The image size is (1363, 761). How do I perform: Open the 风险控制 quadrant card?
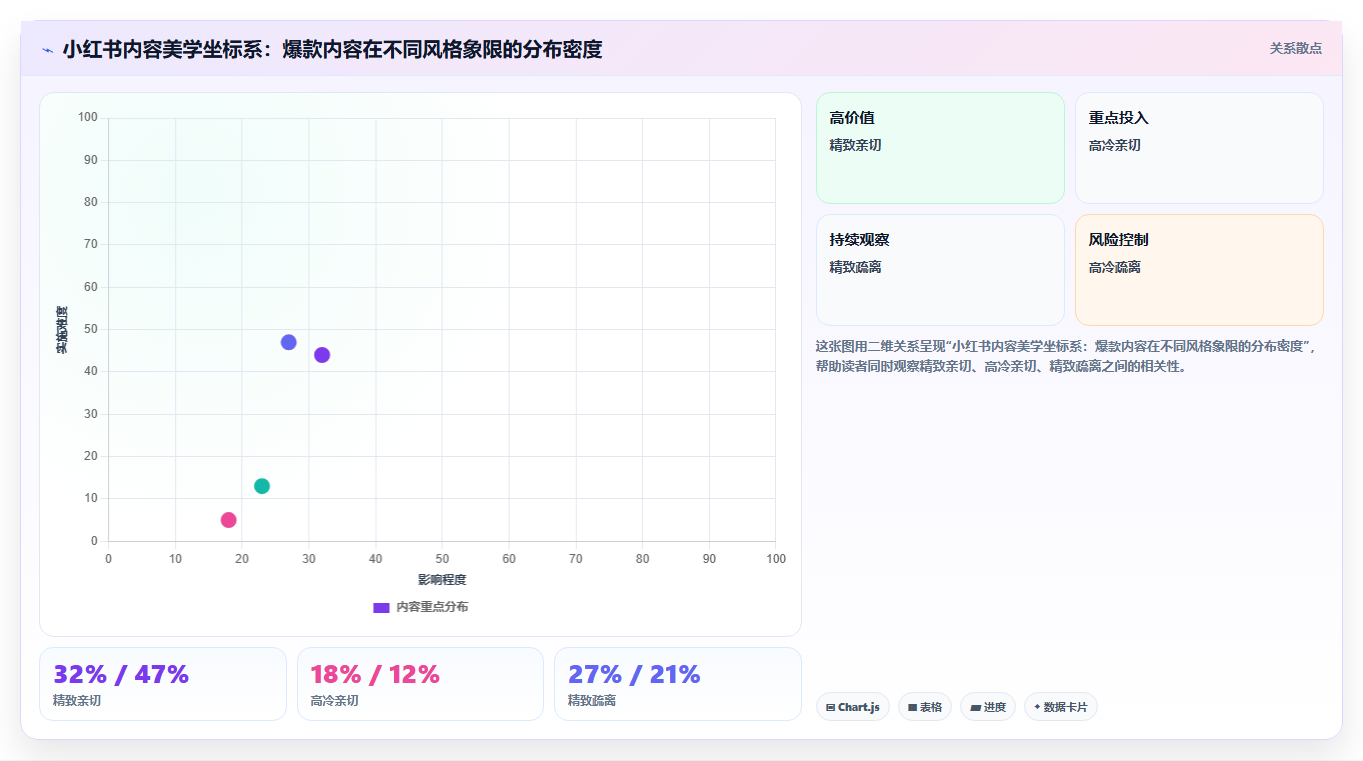(1199, 270)
